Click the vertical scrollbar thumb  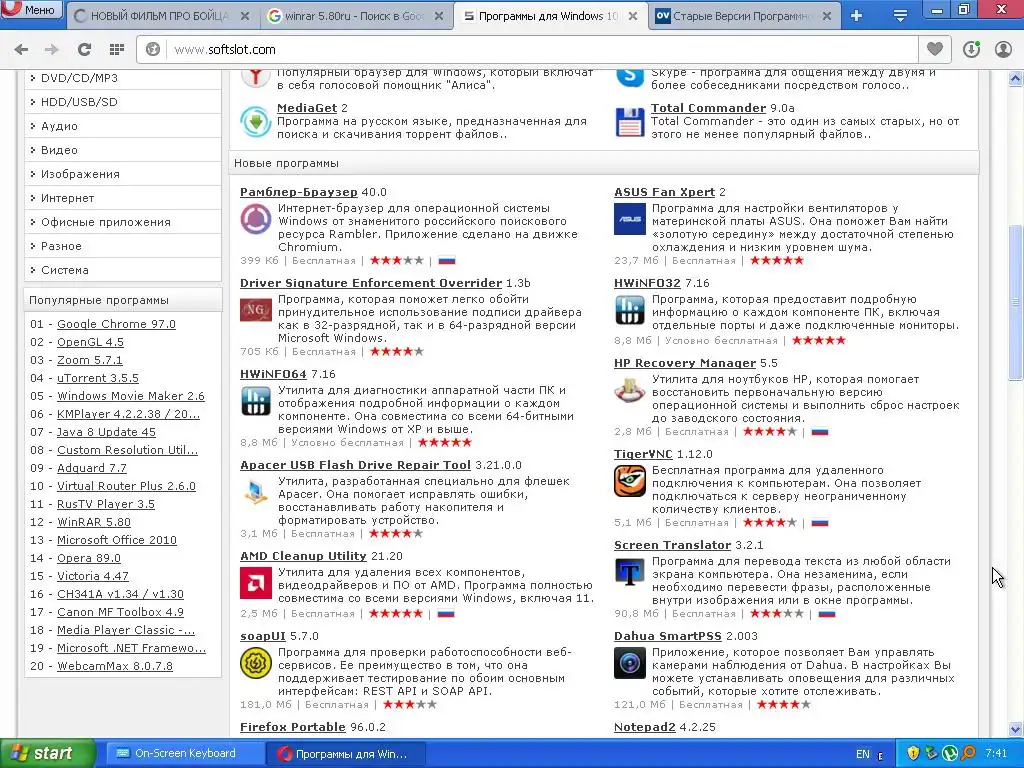pos(1015,302)
